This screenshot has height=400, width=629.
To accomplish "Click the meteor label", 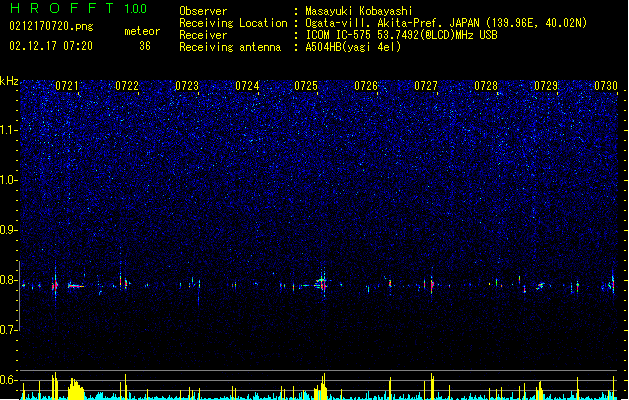I will click(142, 31).
